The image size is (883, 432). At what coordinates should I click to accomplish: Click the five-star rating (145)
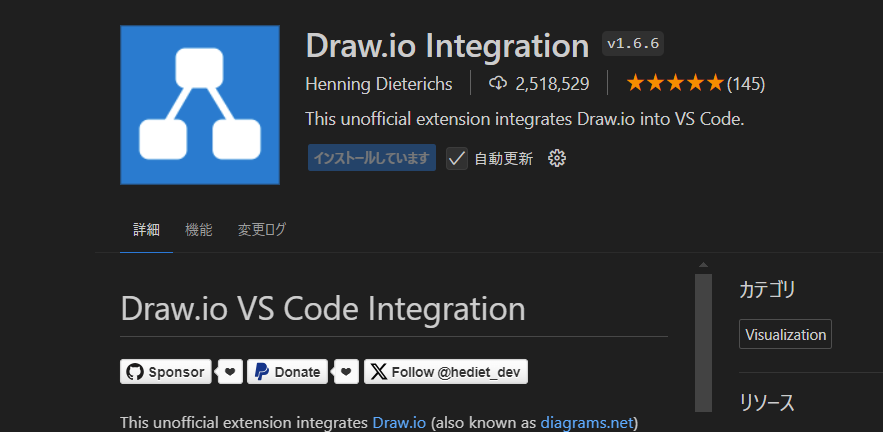click(x=695, y=84)
